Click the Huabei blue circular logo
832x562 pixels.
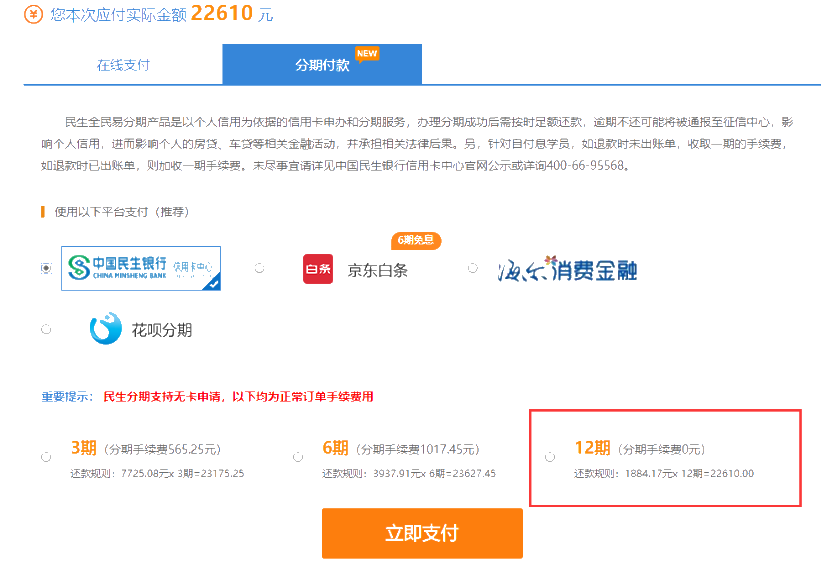click(106, 329)
